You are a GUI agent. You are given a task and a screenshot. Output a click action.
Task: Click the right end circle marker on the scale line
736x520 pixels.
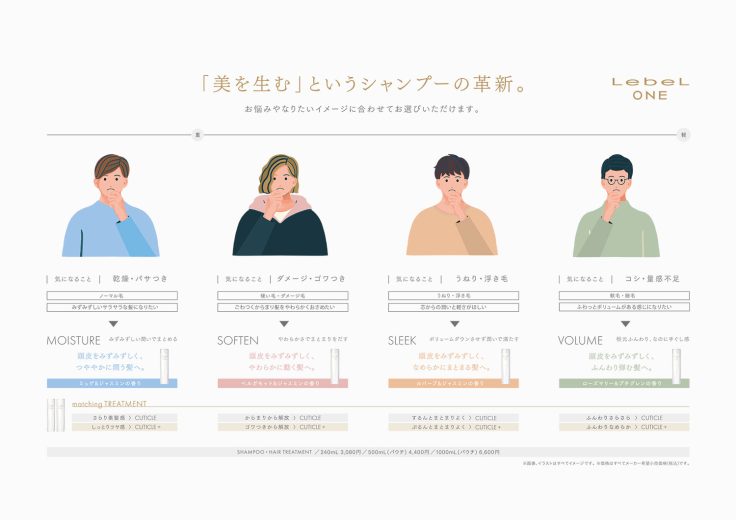coord(684,135)
